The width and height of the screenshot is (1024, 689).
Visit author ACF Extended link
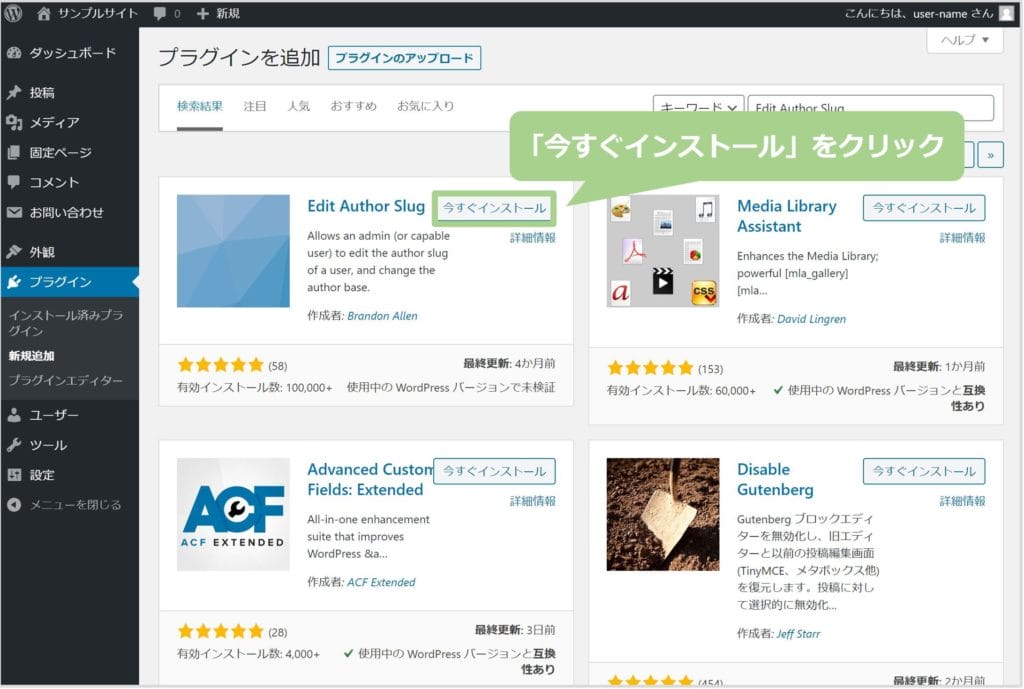point(381,583)
